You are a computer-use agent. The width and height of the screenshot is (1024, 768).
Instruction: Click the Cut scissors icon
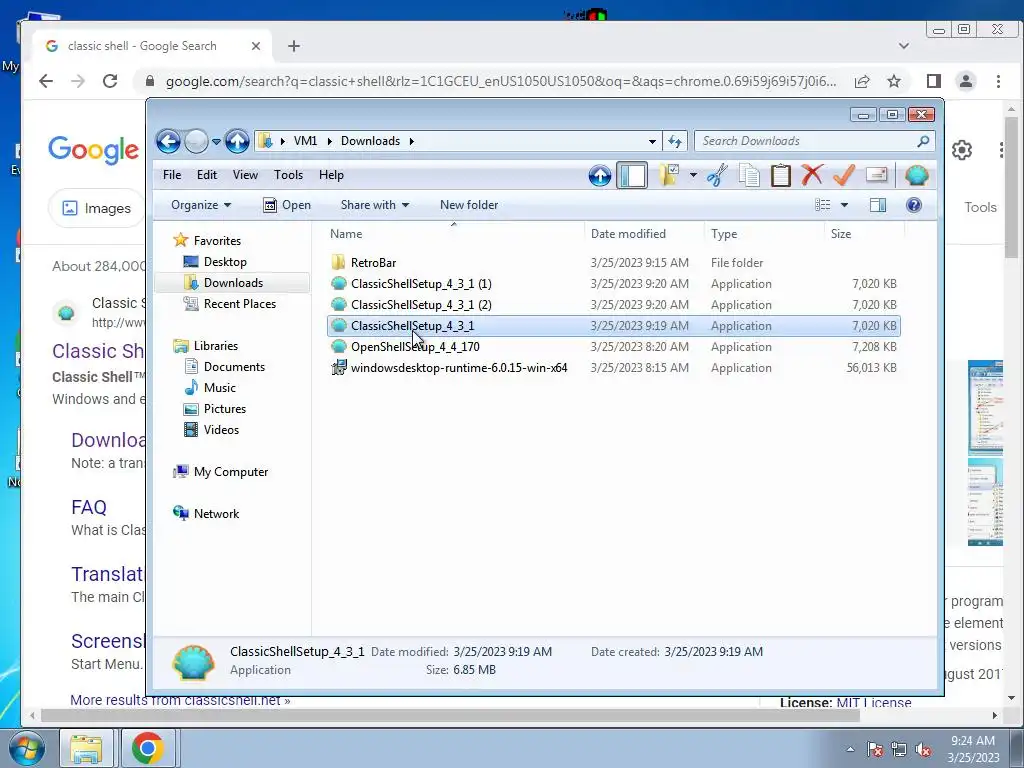[x=717, y=175]
